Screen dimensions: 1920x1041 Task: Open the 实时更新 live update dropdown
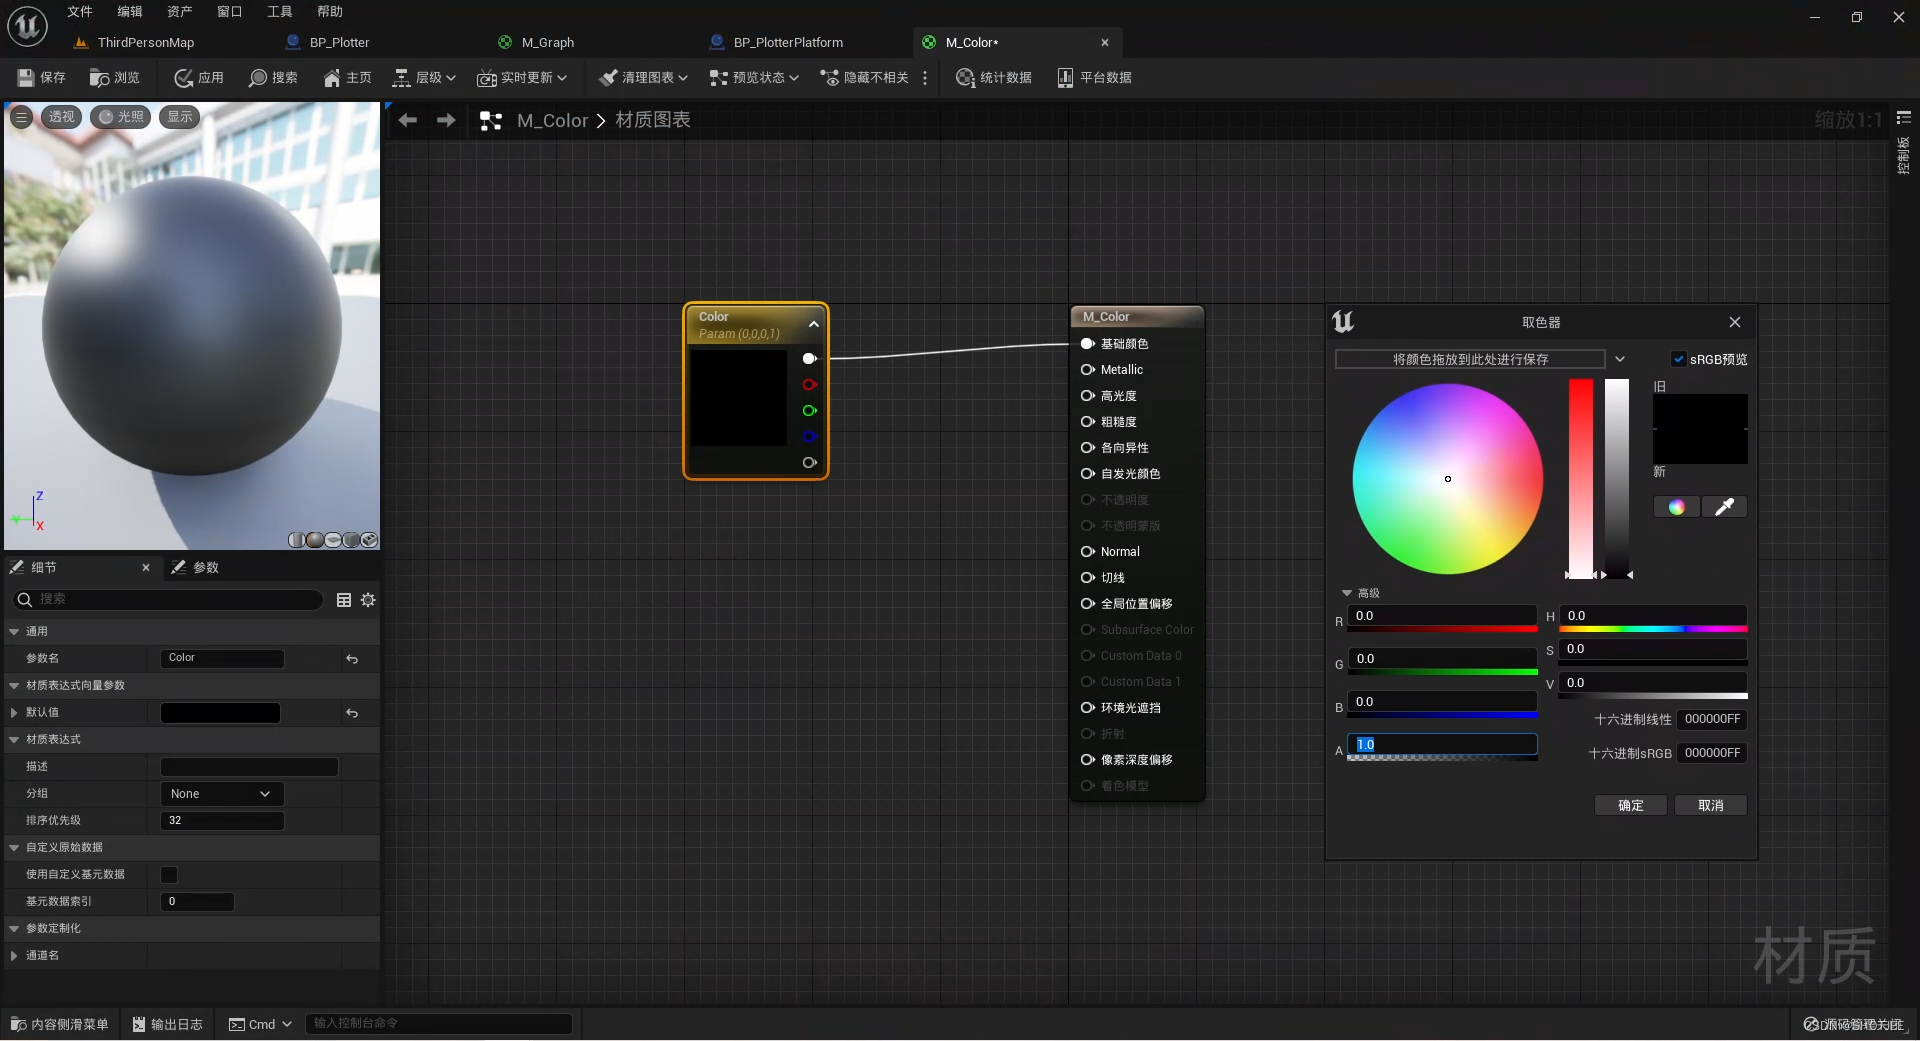point(522,77)
